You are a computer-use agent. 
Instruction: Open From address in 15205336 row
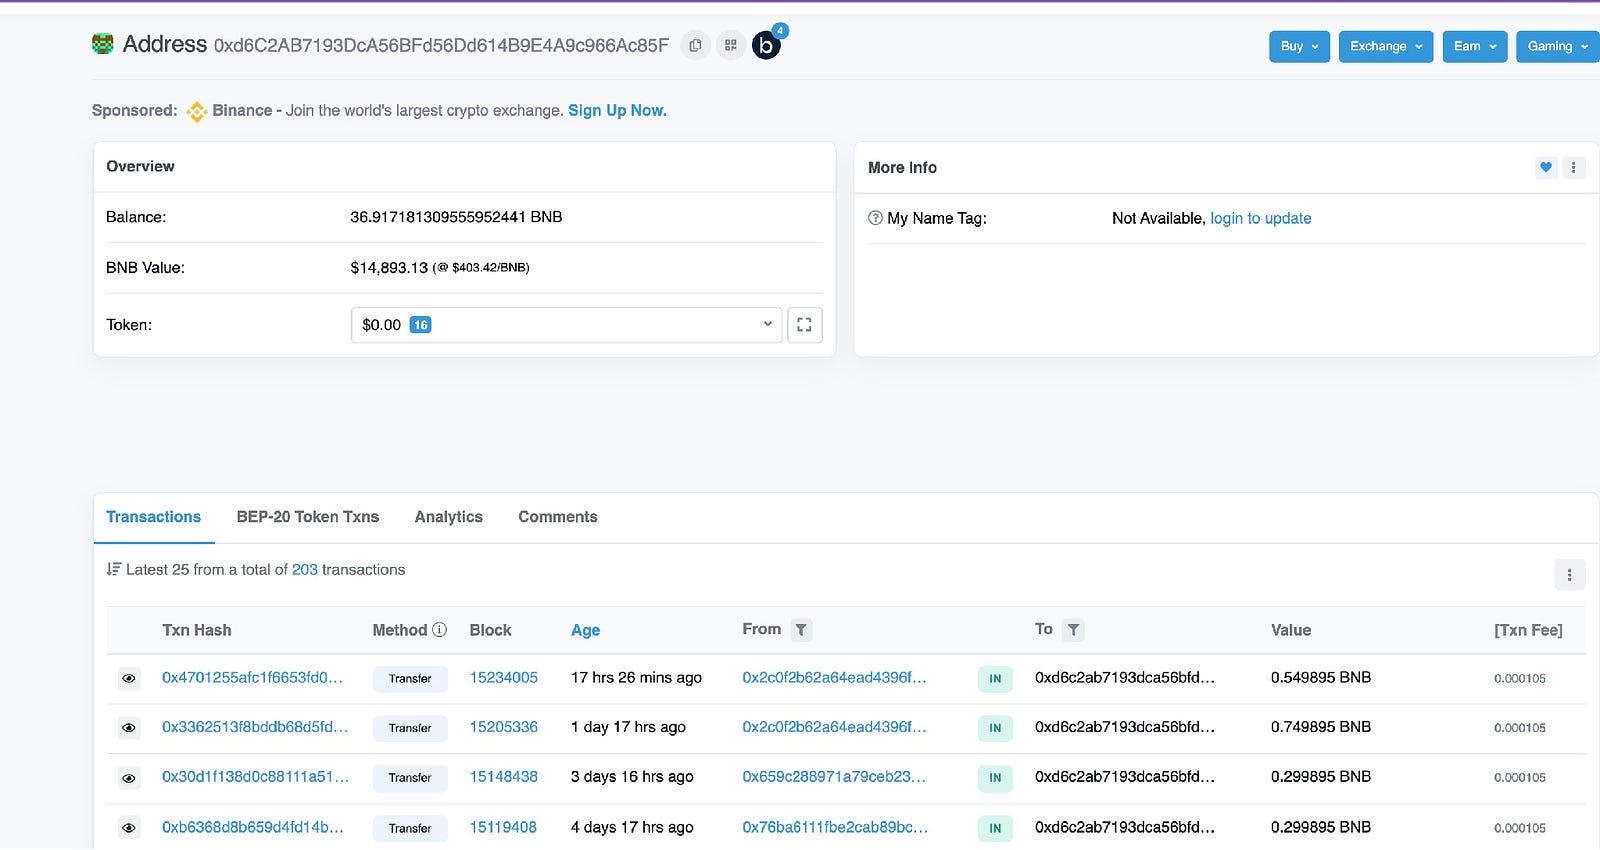point(834,727)
